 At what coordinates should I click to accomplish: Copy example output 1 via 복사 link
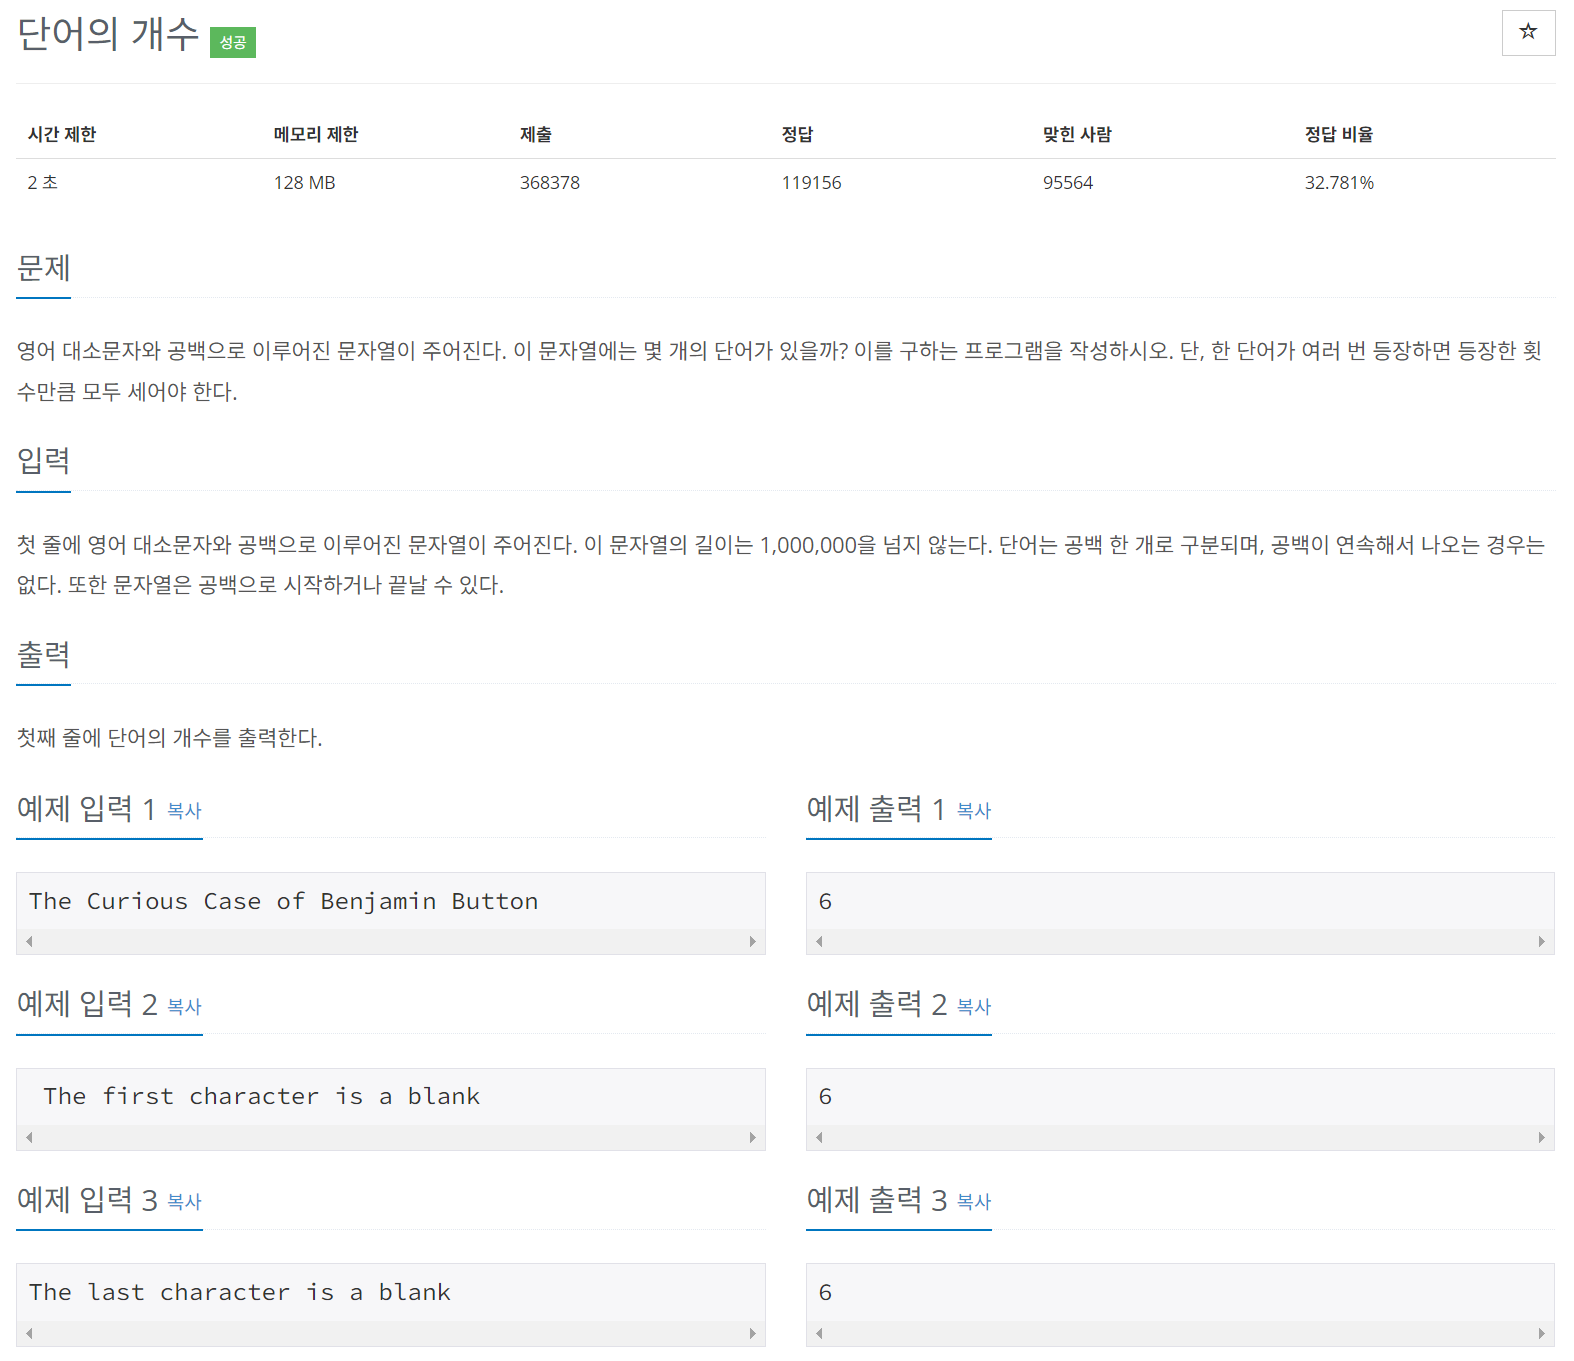point(974,810)
